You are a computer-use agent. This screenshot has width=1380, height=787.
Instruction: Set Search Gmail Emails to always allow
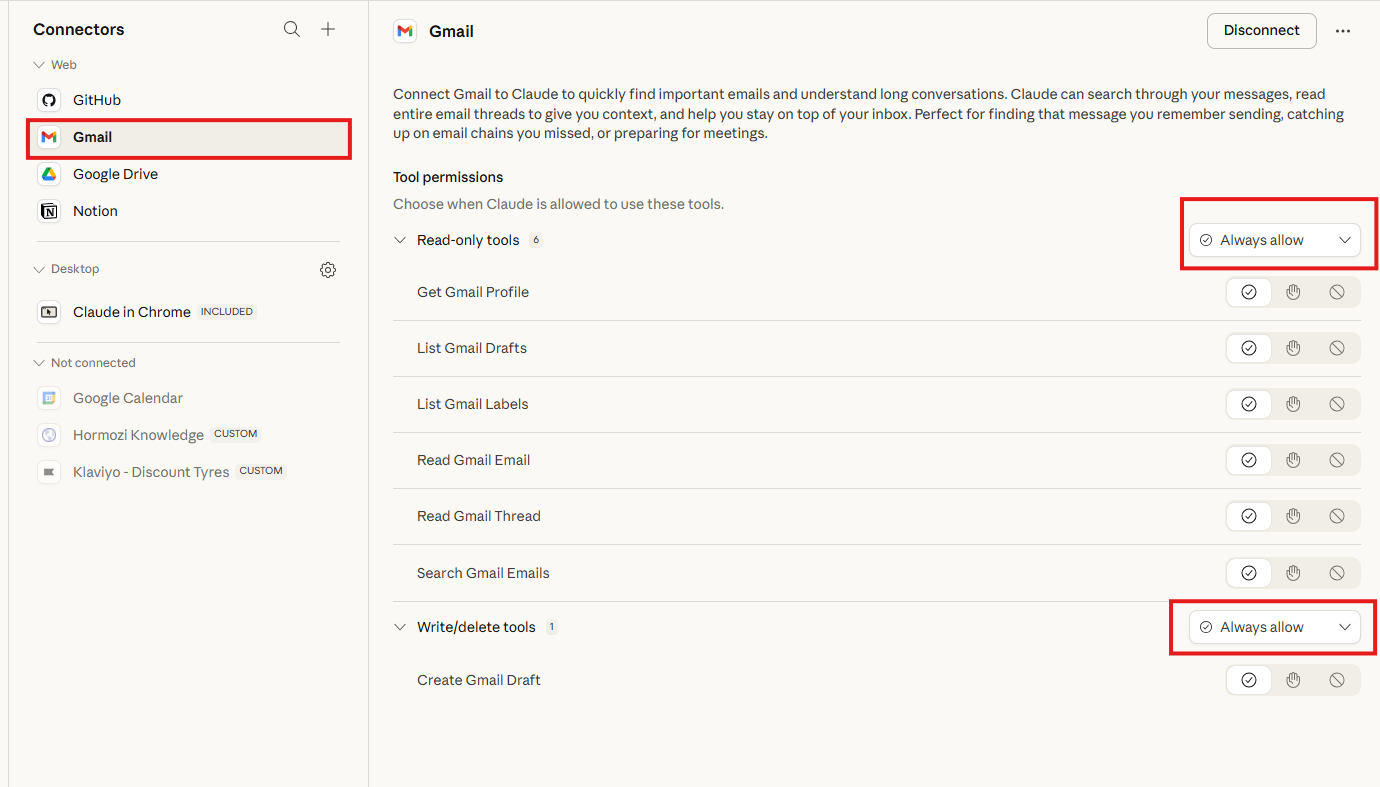1249,573
